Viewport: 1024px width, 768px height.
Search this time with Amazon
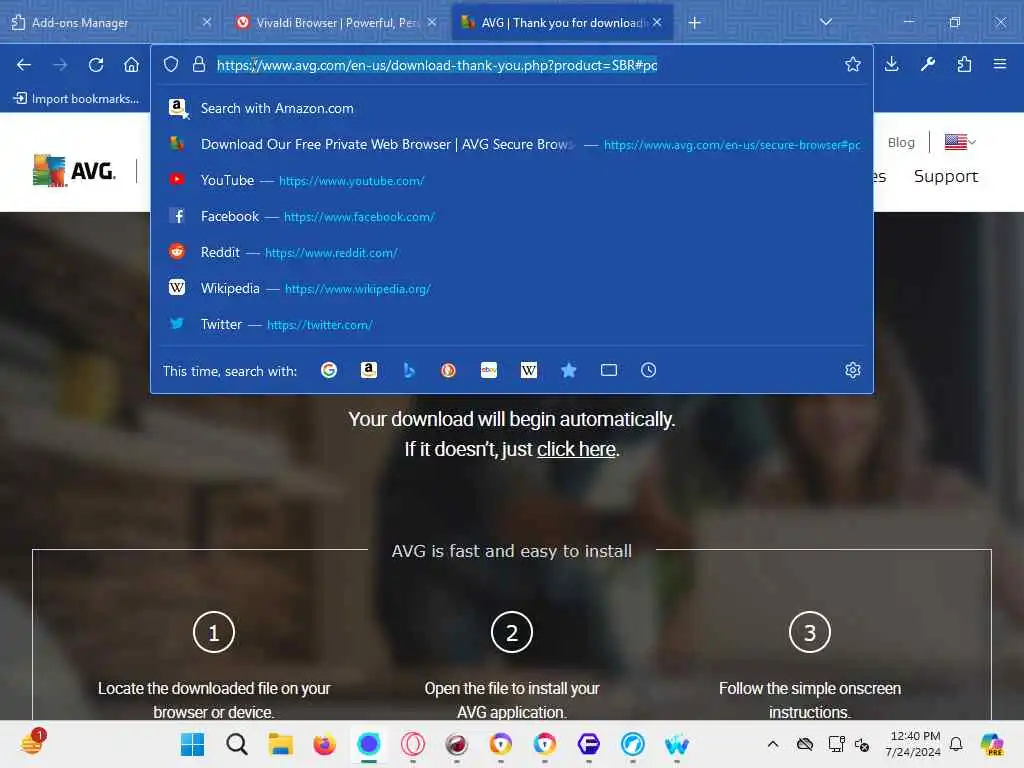tap(369, 370)
